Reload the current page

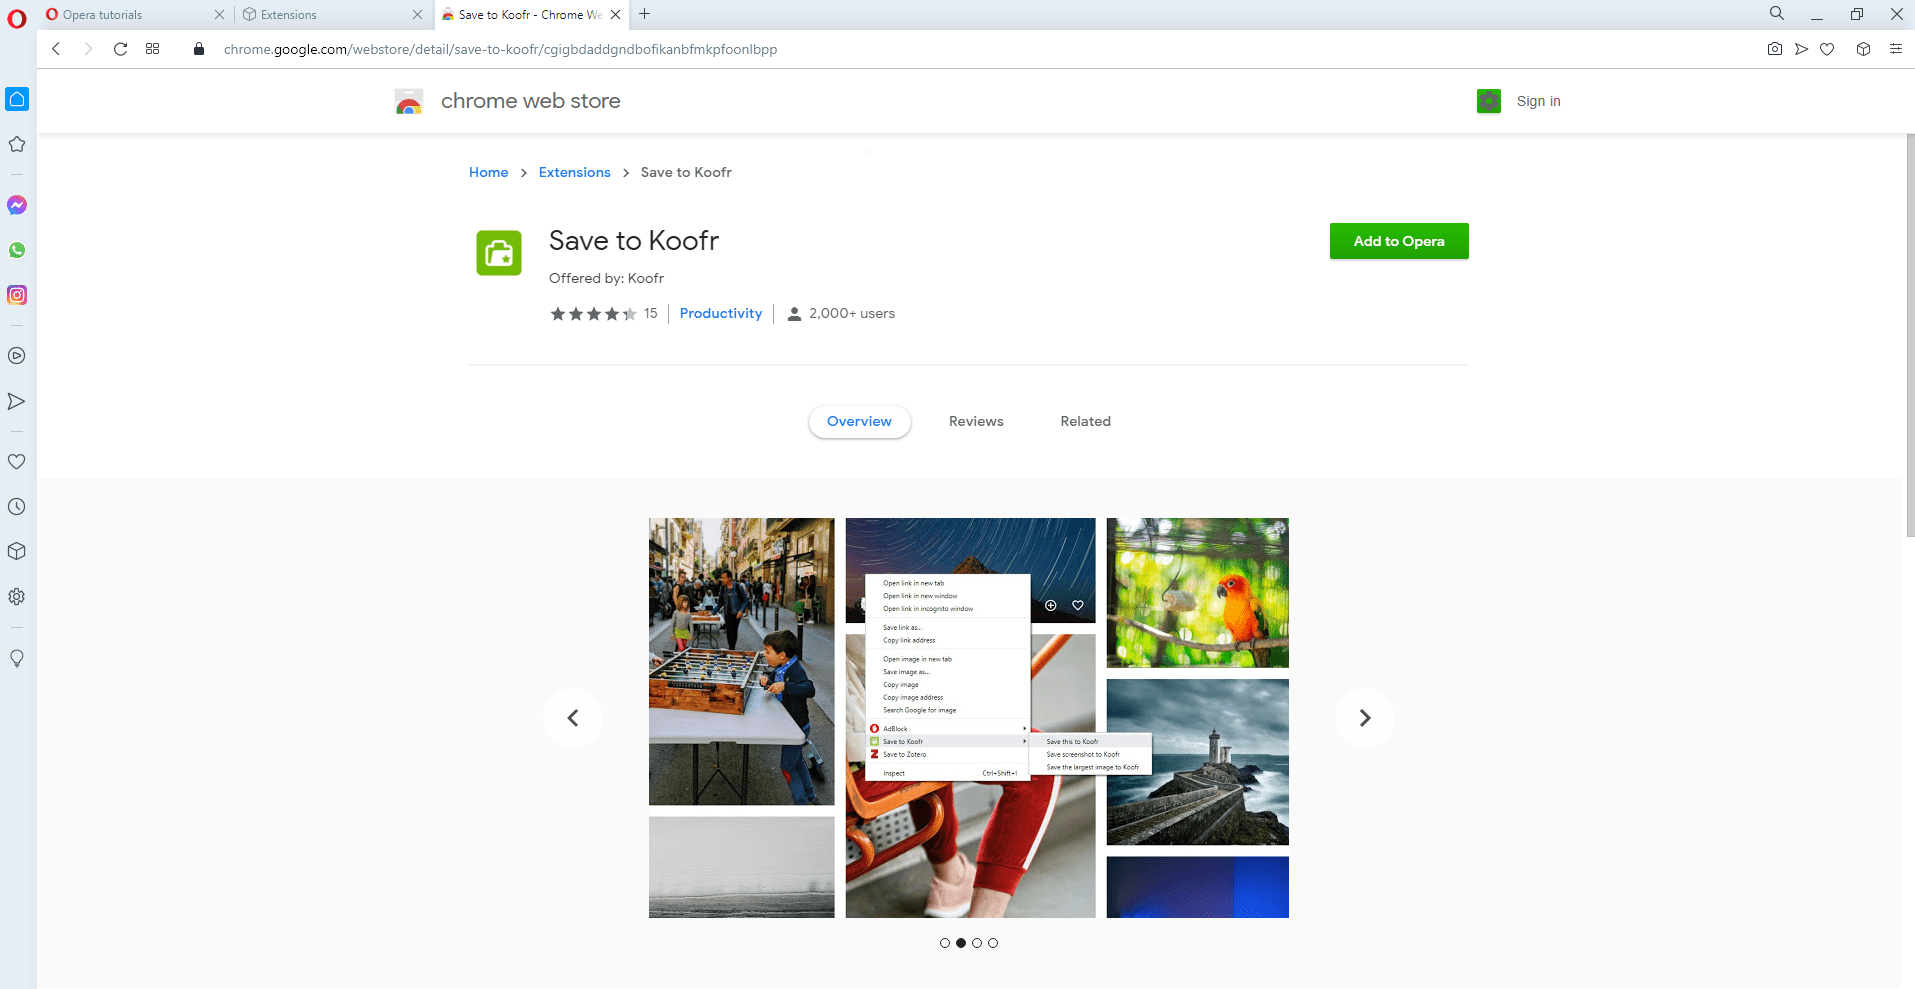[120, 49]
